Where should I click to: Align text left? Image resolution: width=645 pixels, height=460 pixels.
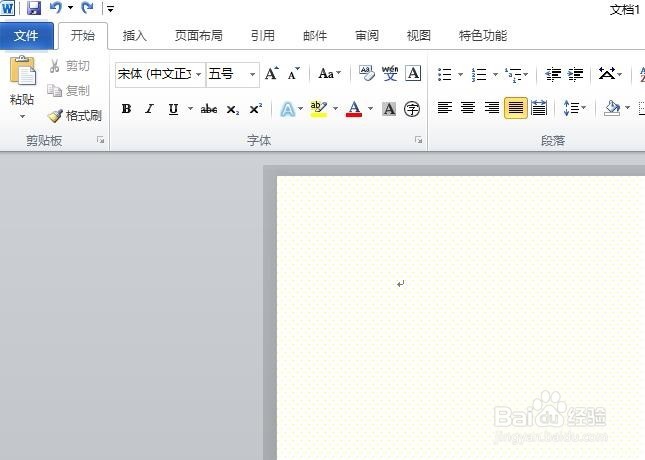coord(445,108)
